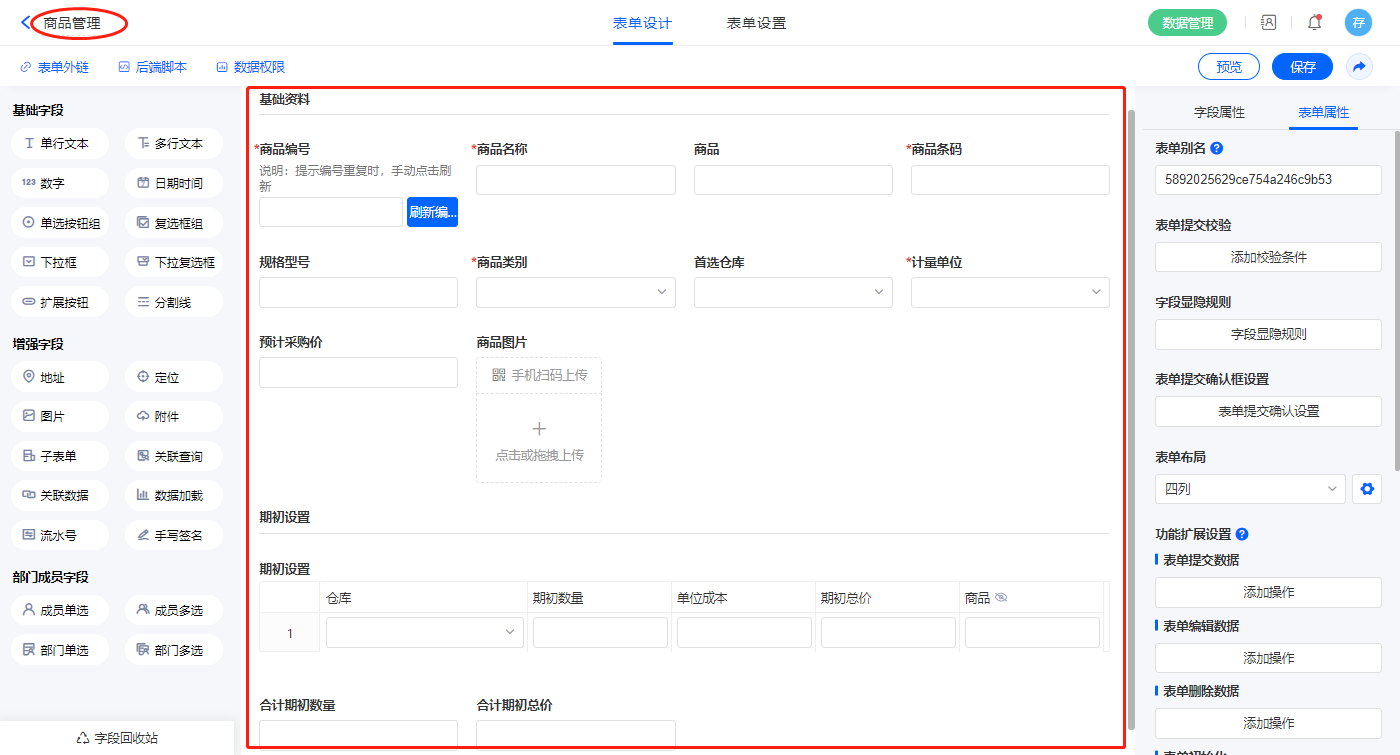Screen dimensions: 1400x755
Task: Click the user avatar 存
Action: tap(1357, 22)
